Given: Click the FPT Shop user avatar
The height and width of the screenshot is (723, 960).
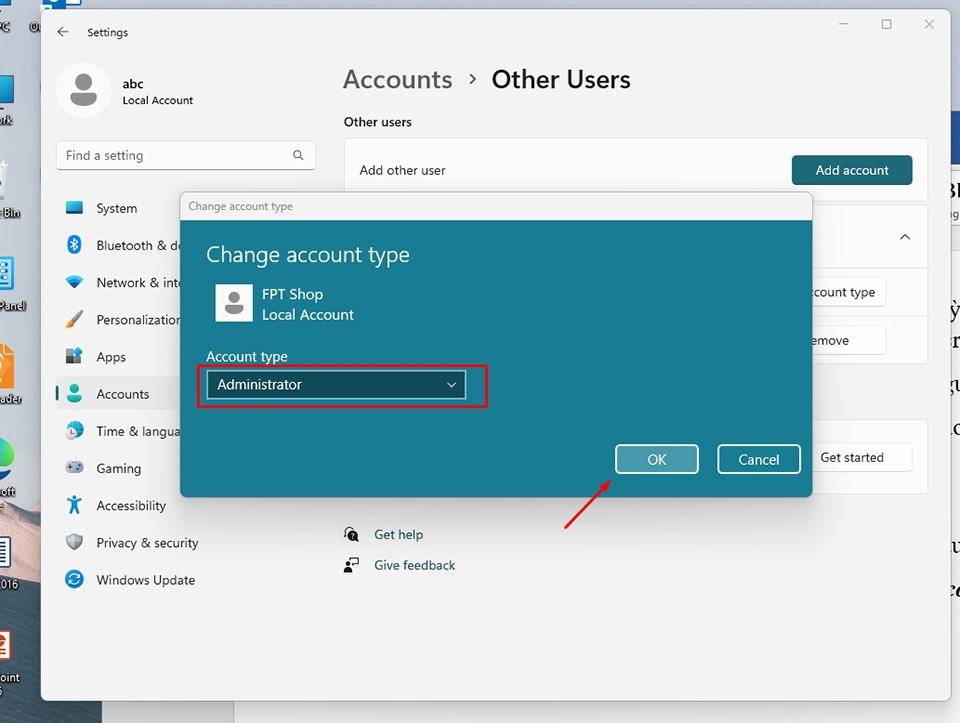Looking at the screenshot, I should coord(234,302).
